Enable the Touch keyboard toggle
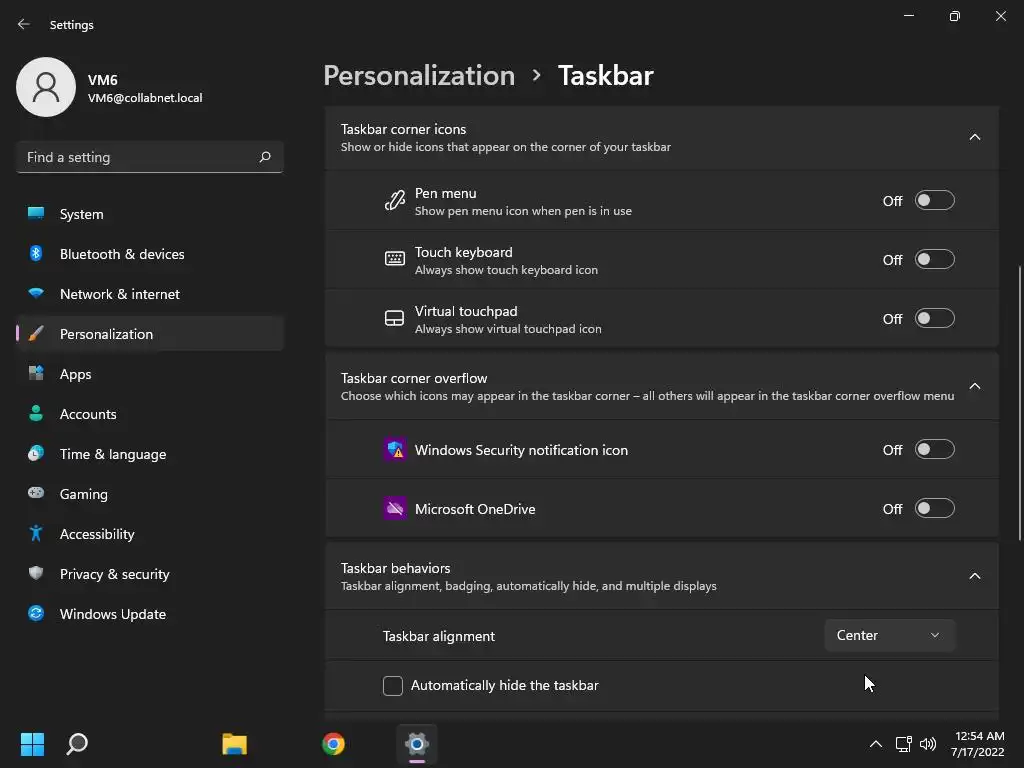1024x768 pixels. tap(934, 260)
